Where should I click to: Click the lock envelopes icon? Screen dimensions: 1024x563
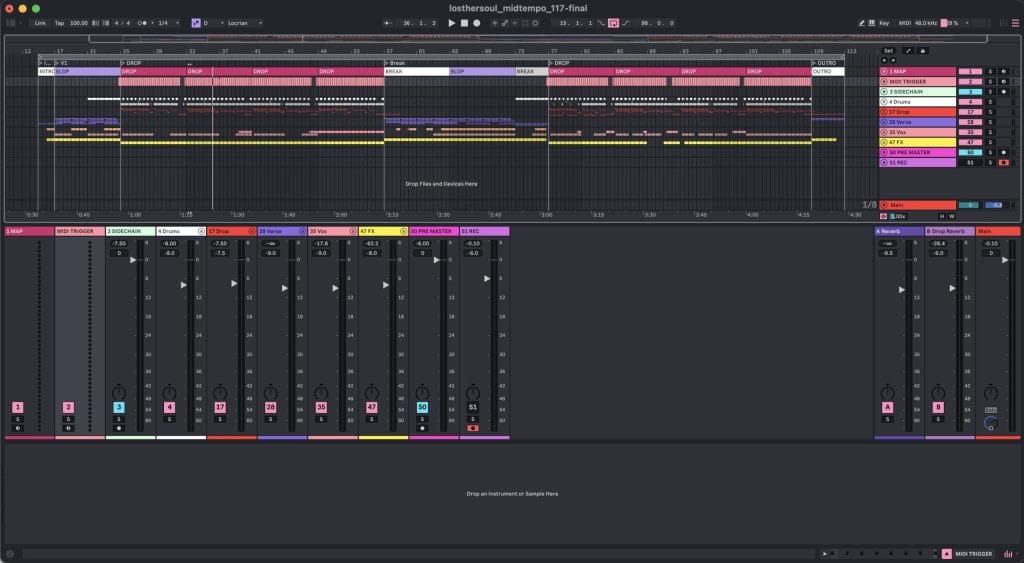click(922, 50)
